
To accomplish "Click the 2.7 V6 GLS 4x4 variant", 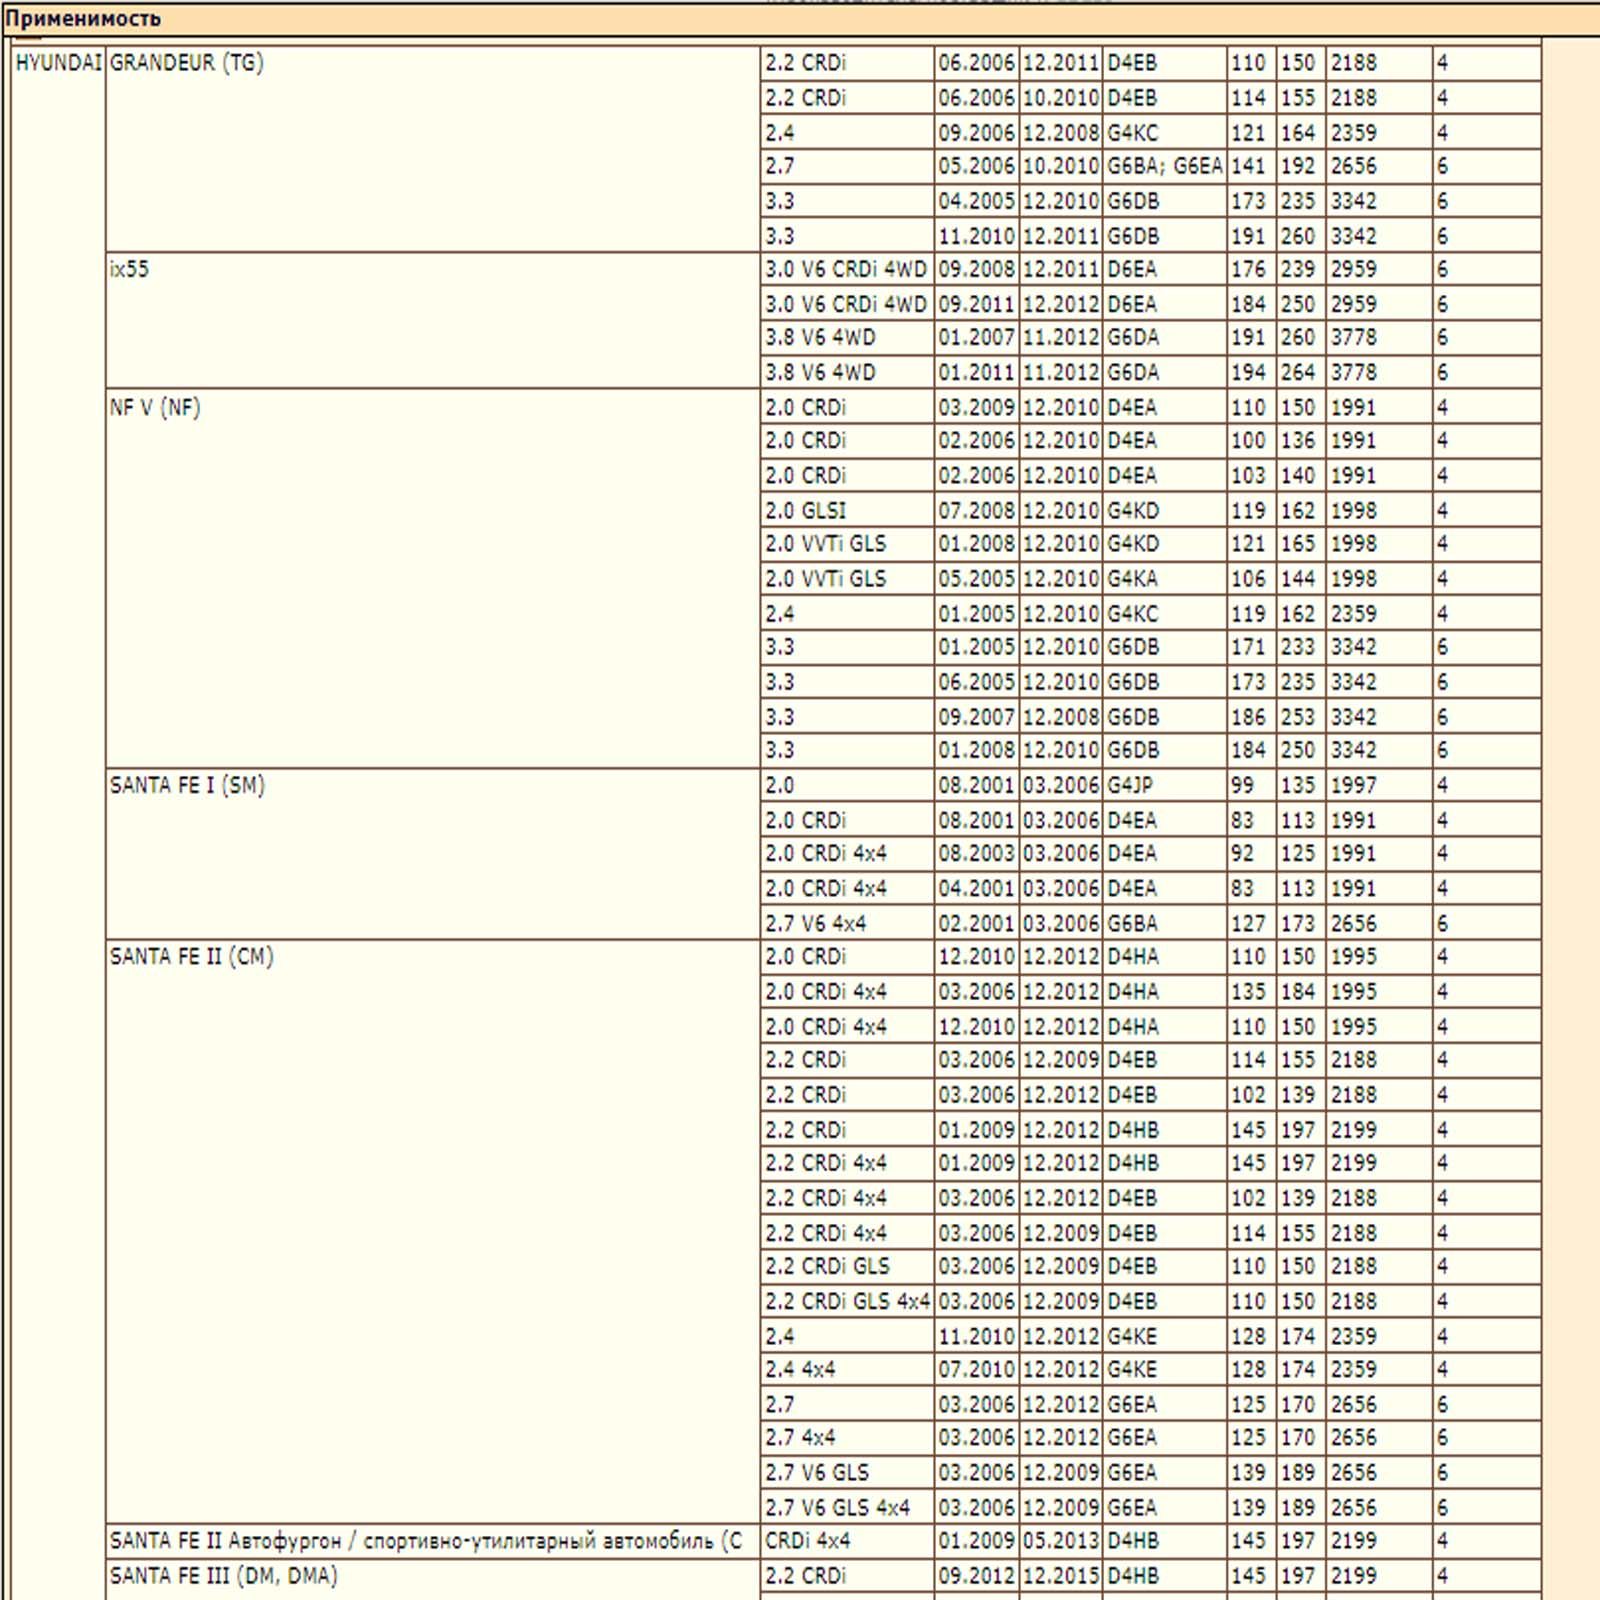I will [x=838, y=1507].
